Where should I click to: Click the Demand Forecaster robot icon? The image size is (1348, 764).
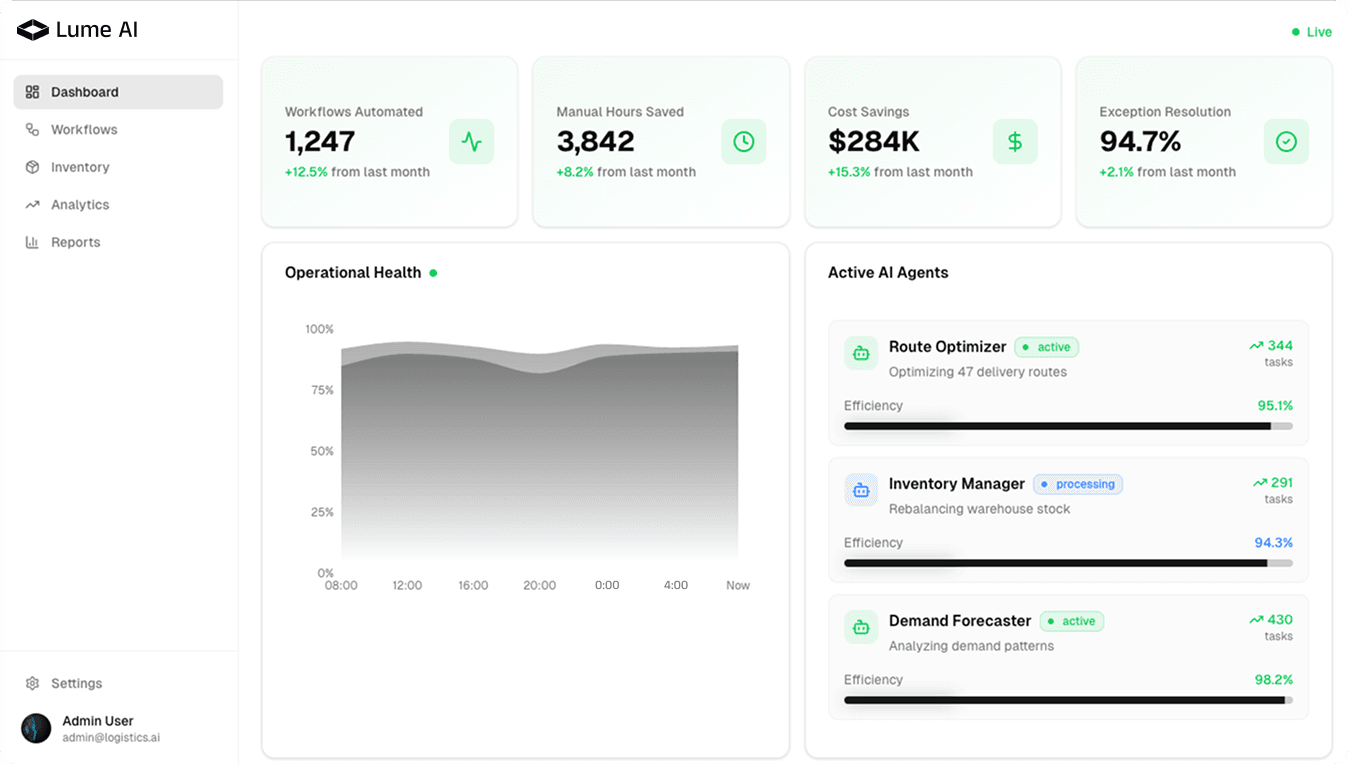[x=860, y=627]
